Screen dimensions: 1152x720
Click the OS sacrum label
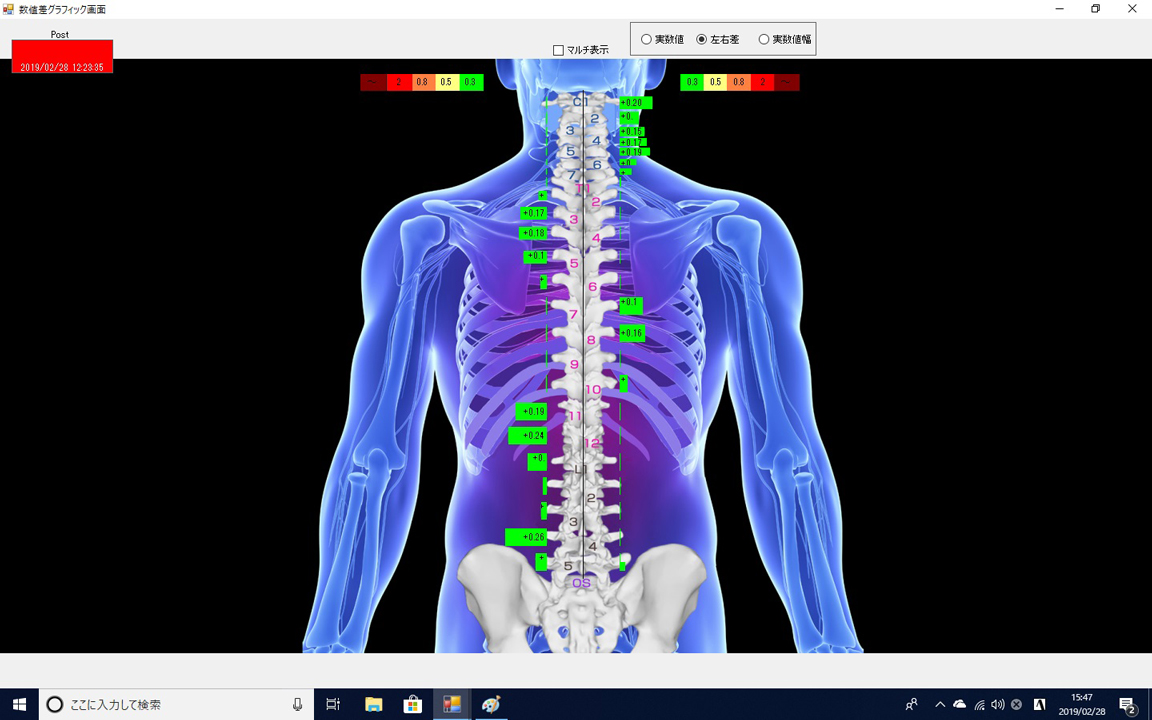coord(581,583)
